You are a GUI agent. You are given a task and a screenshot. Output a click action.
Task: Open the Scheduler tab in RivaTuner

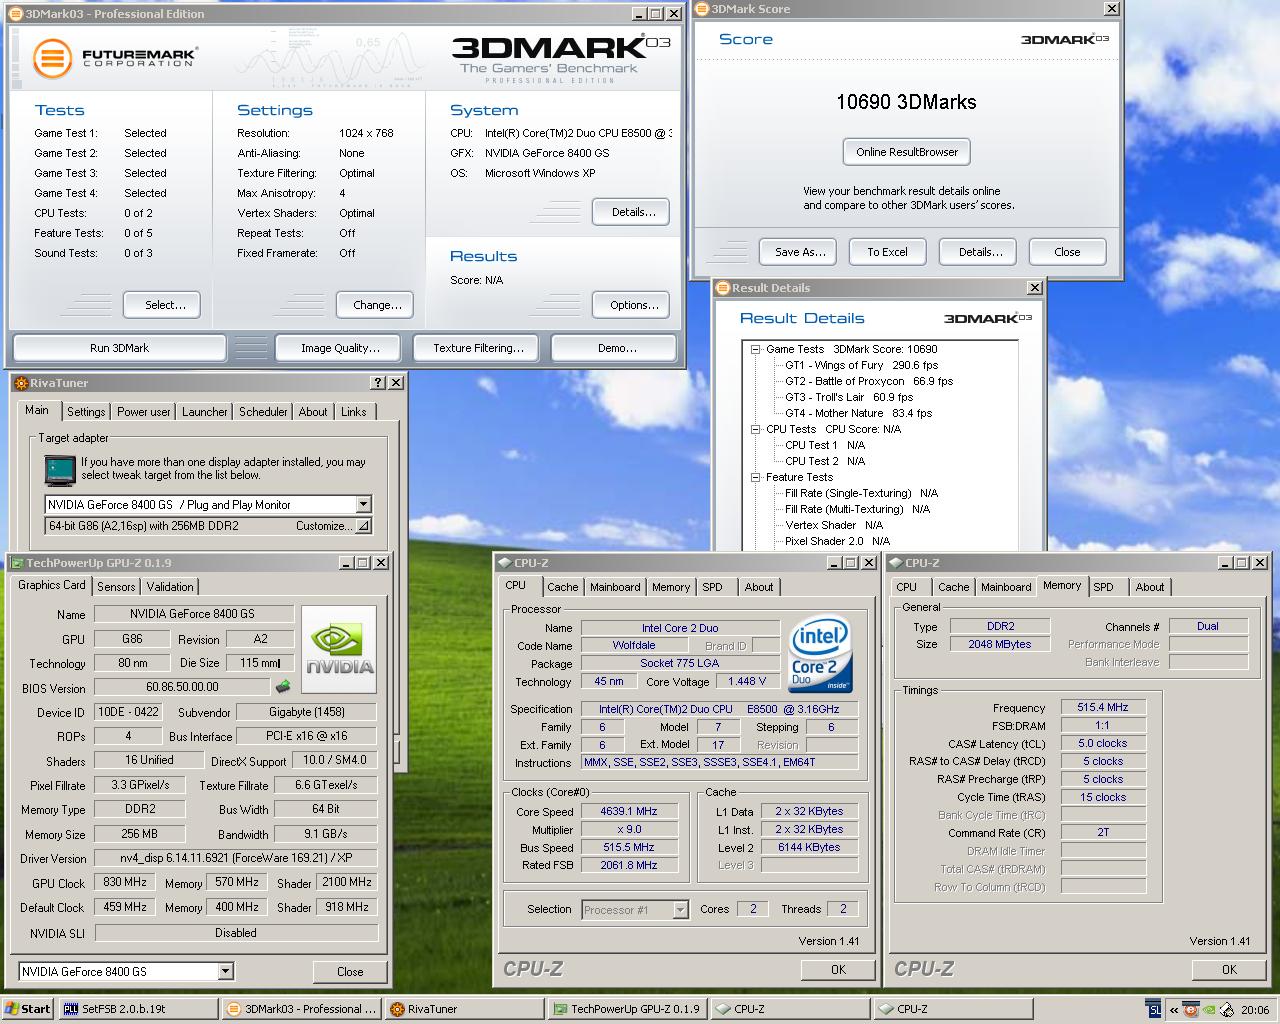[263, 412]
